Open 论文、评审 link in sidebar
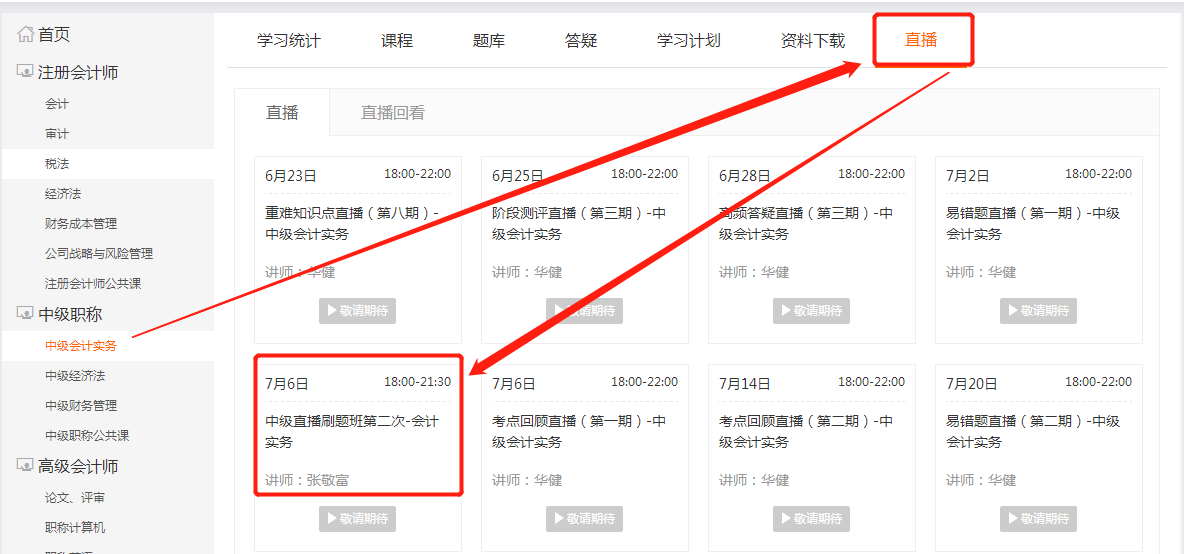This screenshot has height=554, width=1184. point(74,498)
